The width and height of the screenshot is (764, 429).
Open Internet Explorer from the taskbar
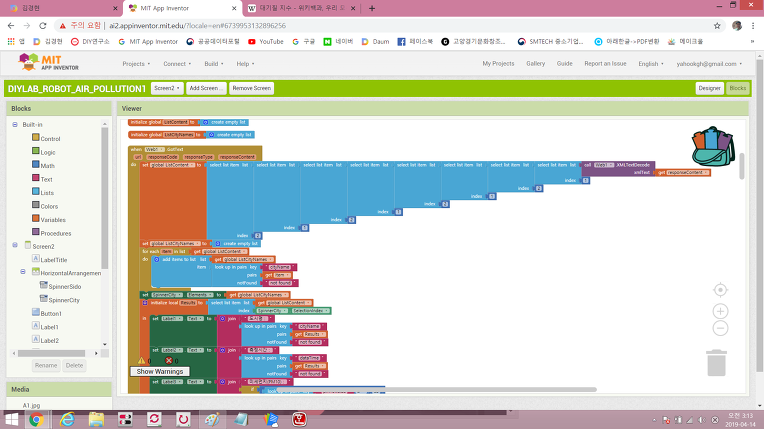pos(67,419)
